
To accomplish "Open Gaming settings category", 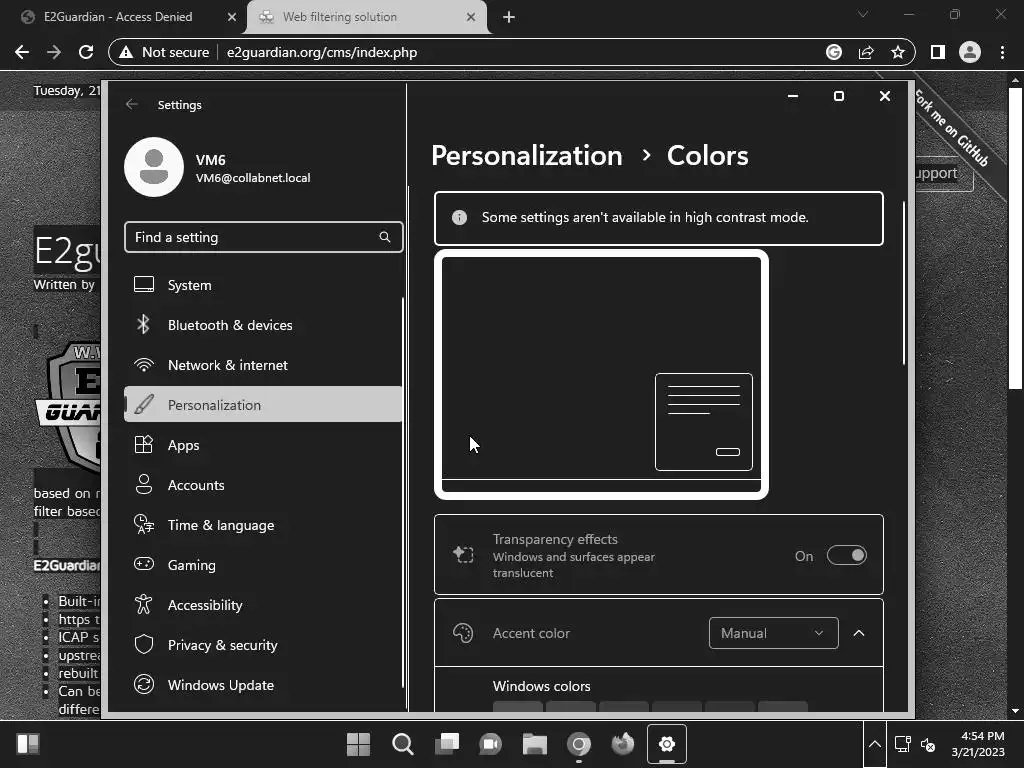I will [x=263, y=565].
